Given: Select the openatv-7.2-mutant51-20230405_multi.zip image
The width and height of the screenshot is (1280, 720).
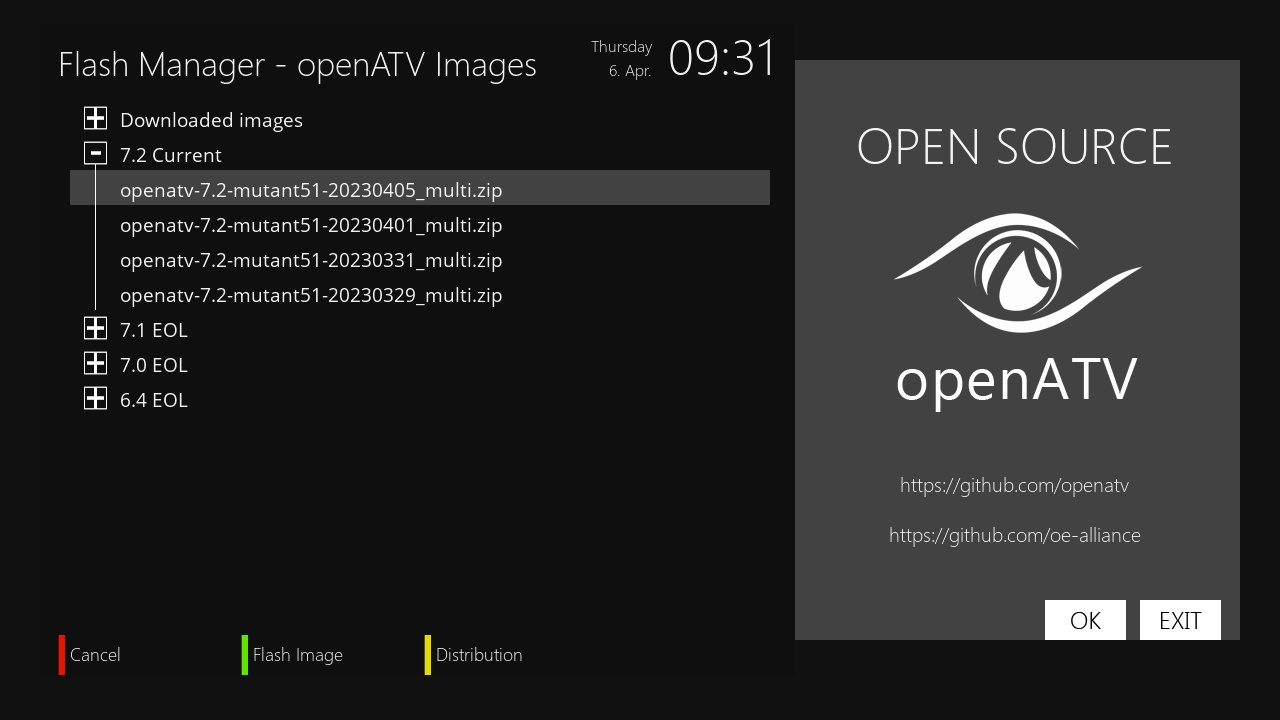Looking at the screenshot, I should (x=311, y=190).
